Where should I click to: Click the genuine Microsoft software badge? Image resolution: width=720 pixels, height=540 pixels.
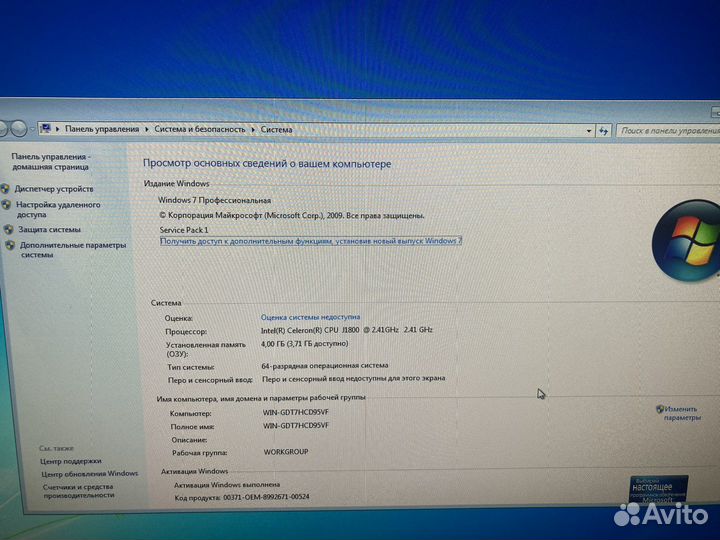pyautogui.click(x=659, y=489)
